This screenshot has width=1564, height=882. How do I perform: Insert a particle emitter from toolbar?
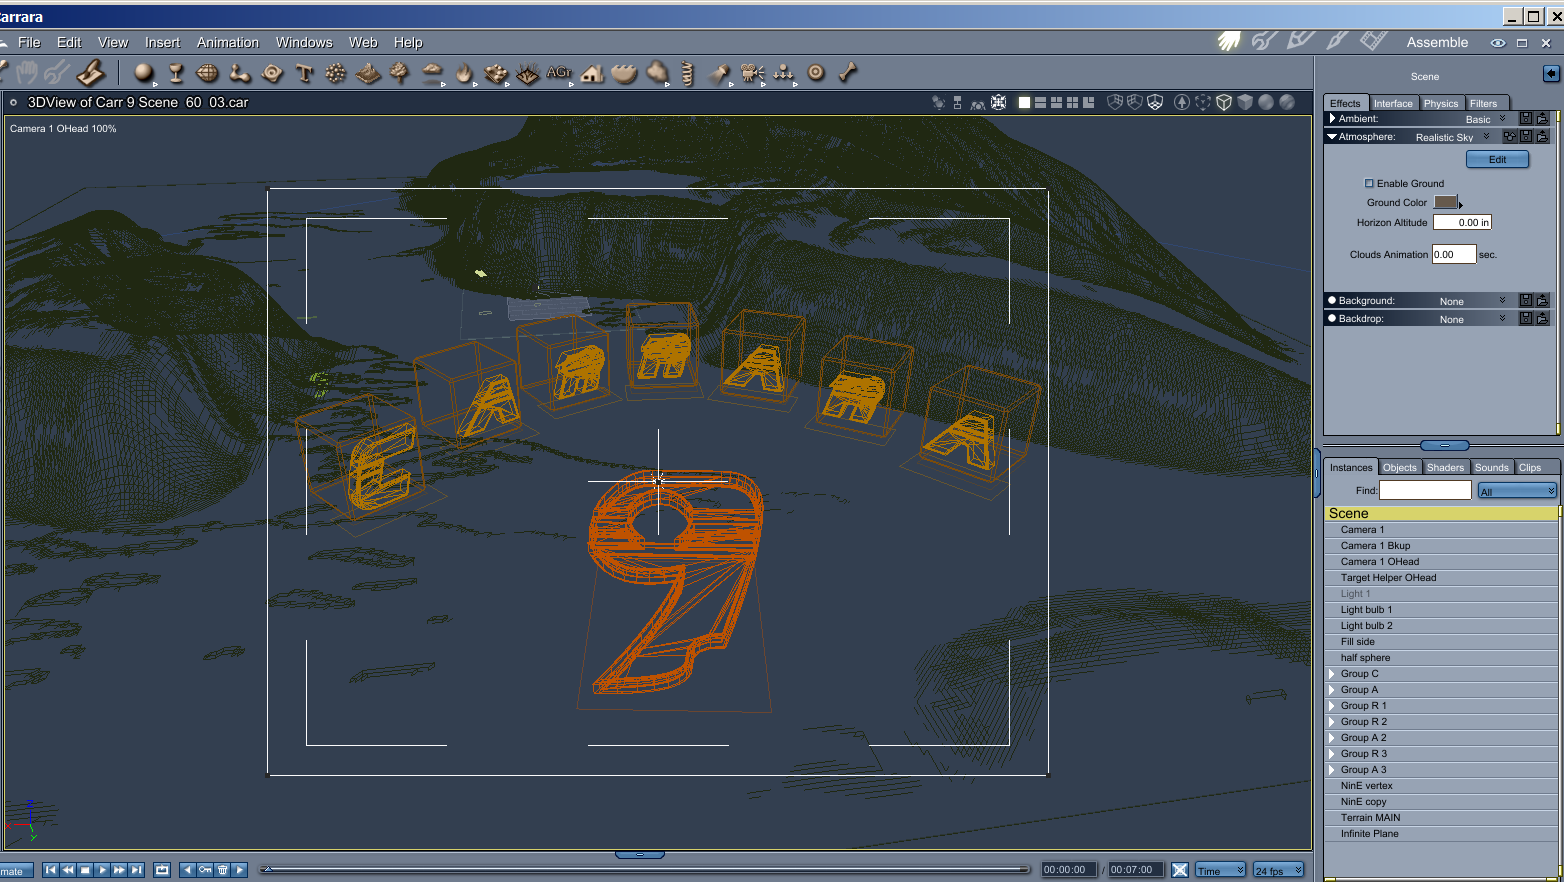pos(336,73)
